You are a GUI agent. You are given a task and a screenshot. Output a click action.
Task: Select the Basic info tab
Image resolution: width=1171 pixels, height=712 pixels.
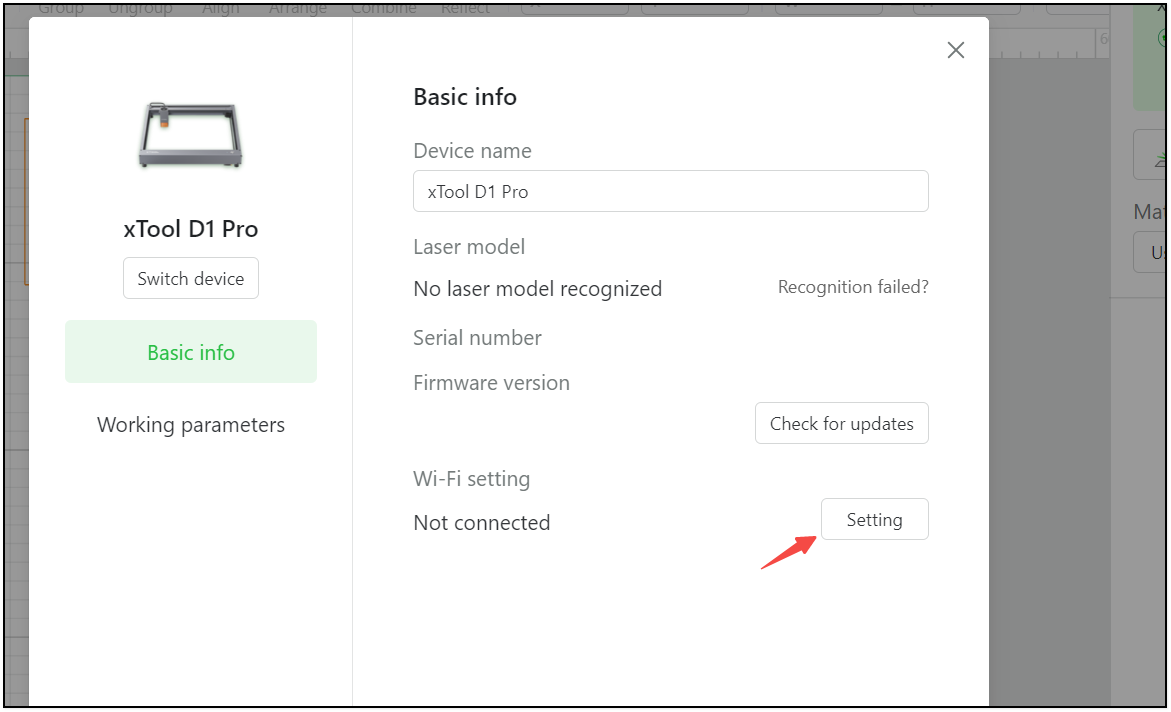191,352
